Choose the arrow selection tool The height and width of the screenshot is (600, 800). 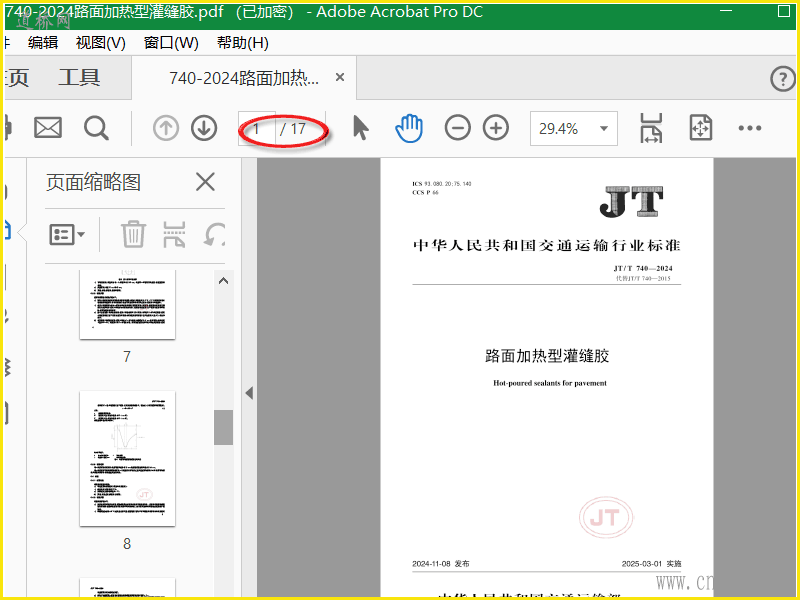(x=360, y=128)
